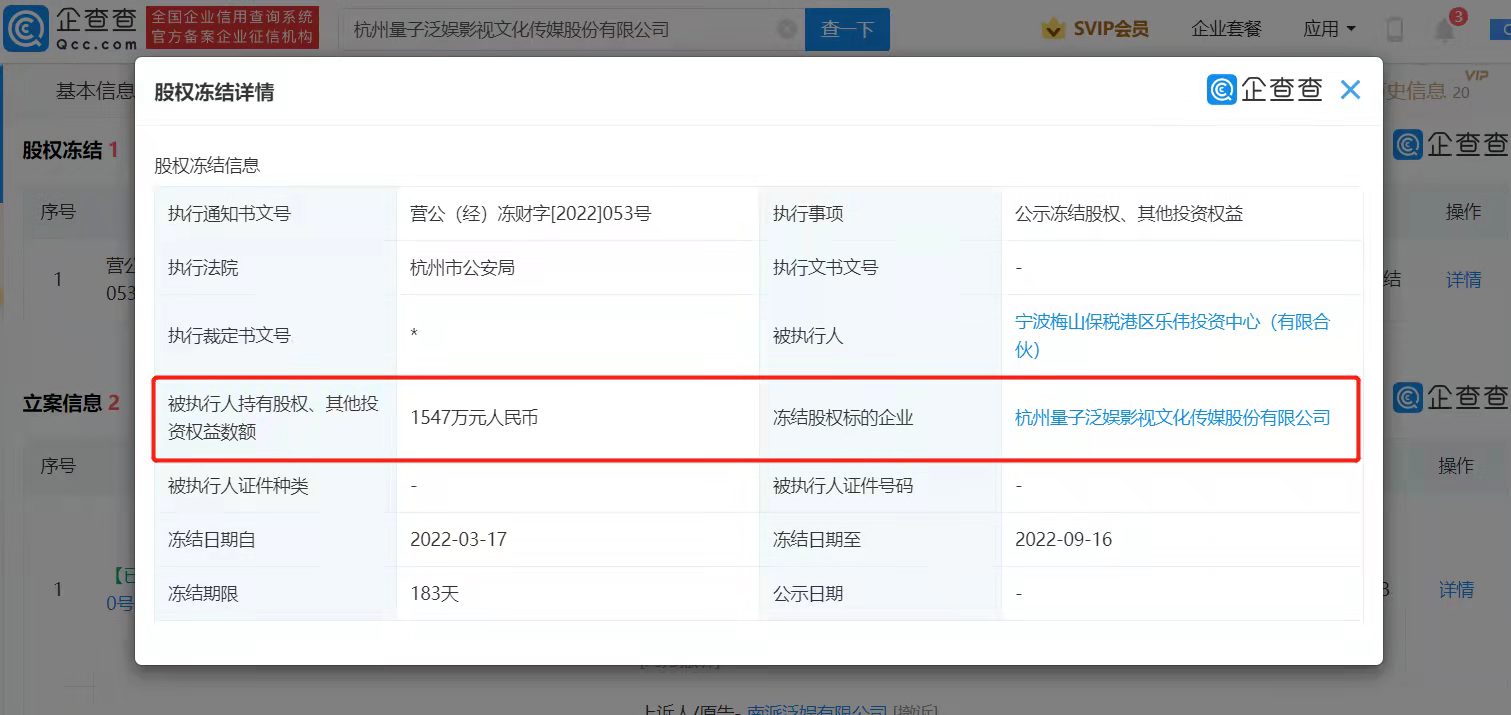The image size is (1511, 715).
Task: Select the 183天 freeze period value
Action: 434,594
